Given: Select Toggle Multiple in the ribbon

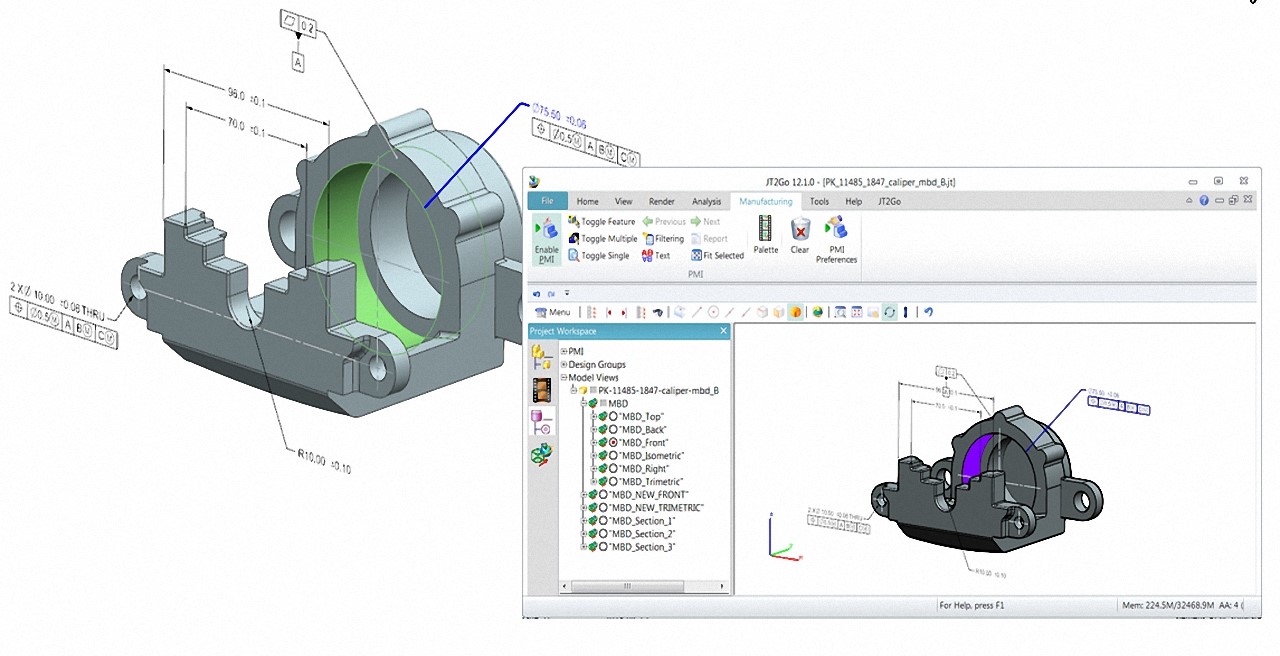Looking at the screenshot, I should [x=602, y=239].
